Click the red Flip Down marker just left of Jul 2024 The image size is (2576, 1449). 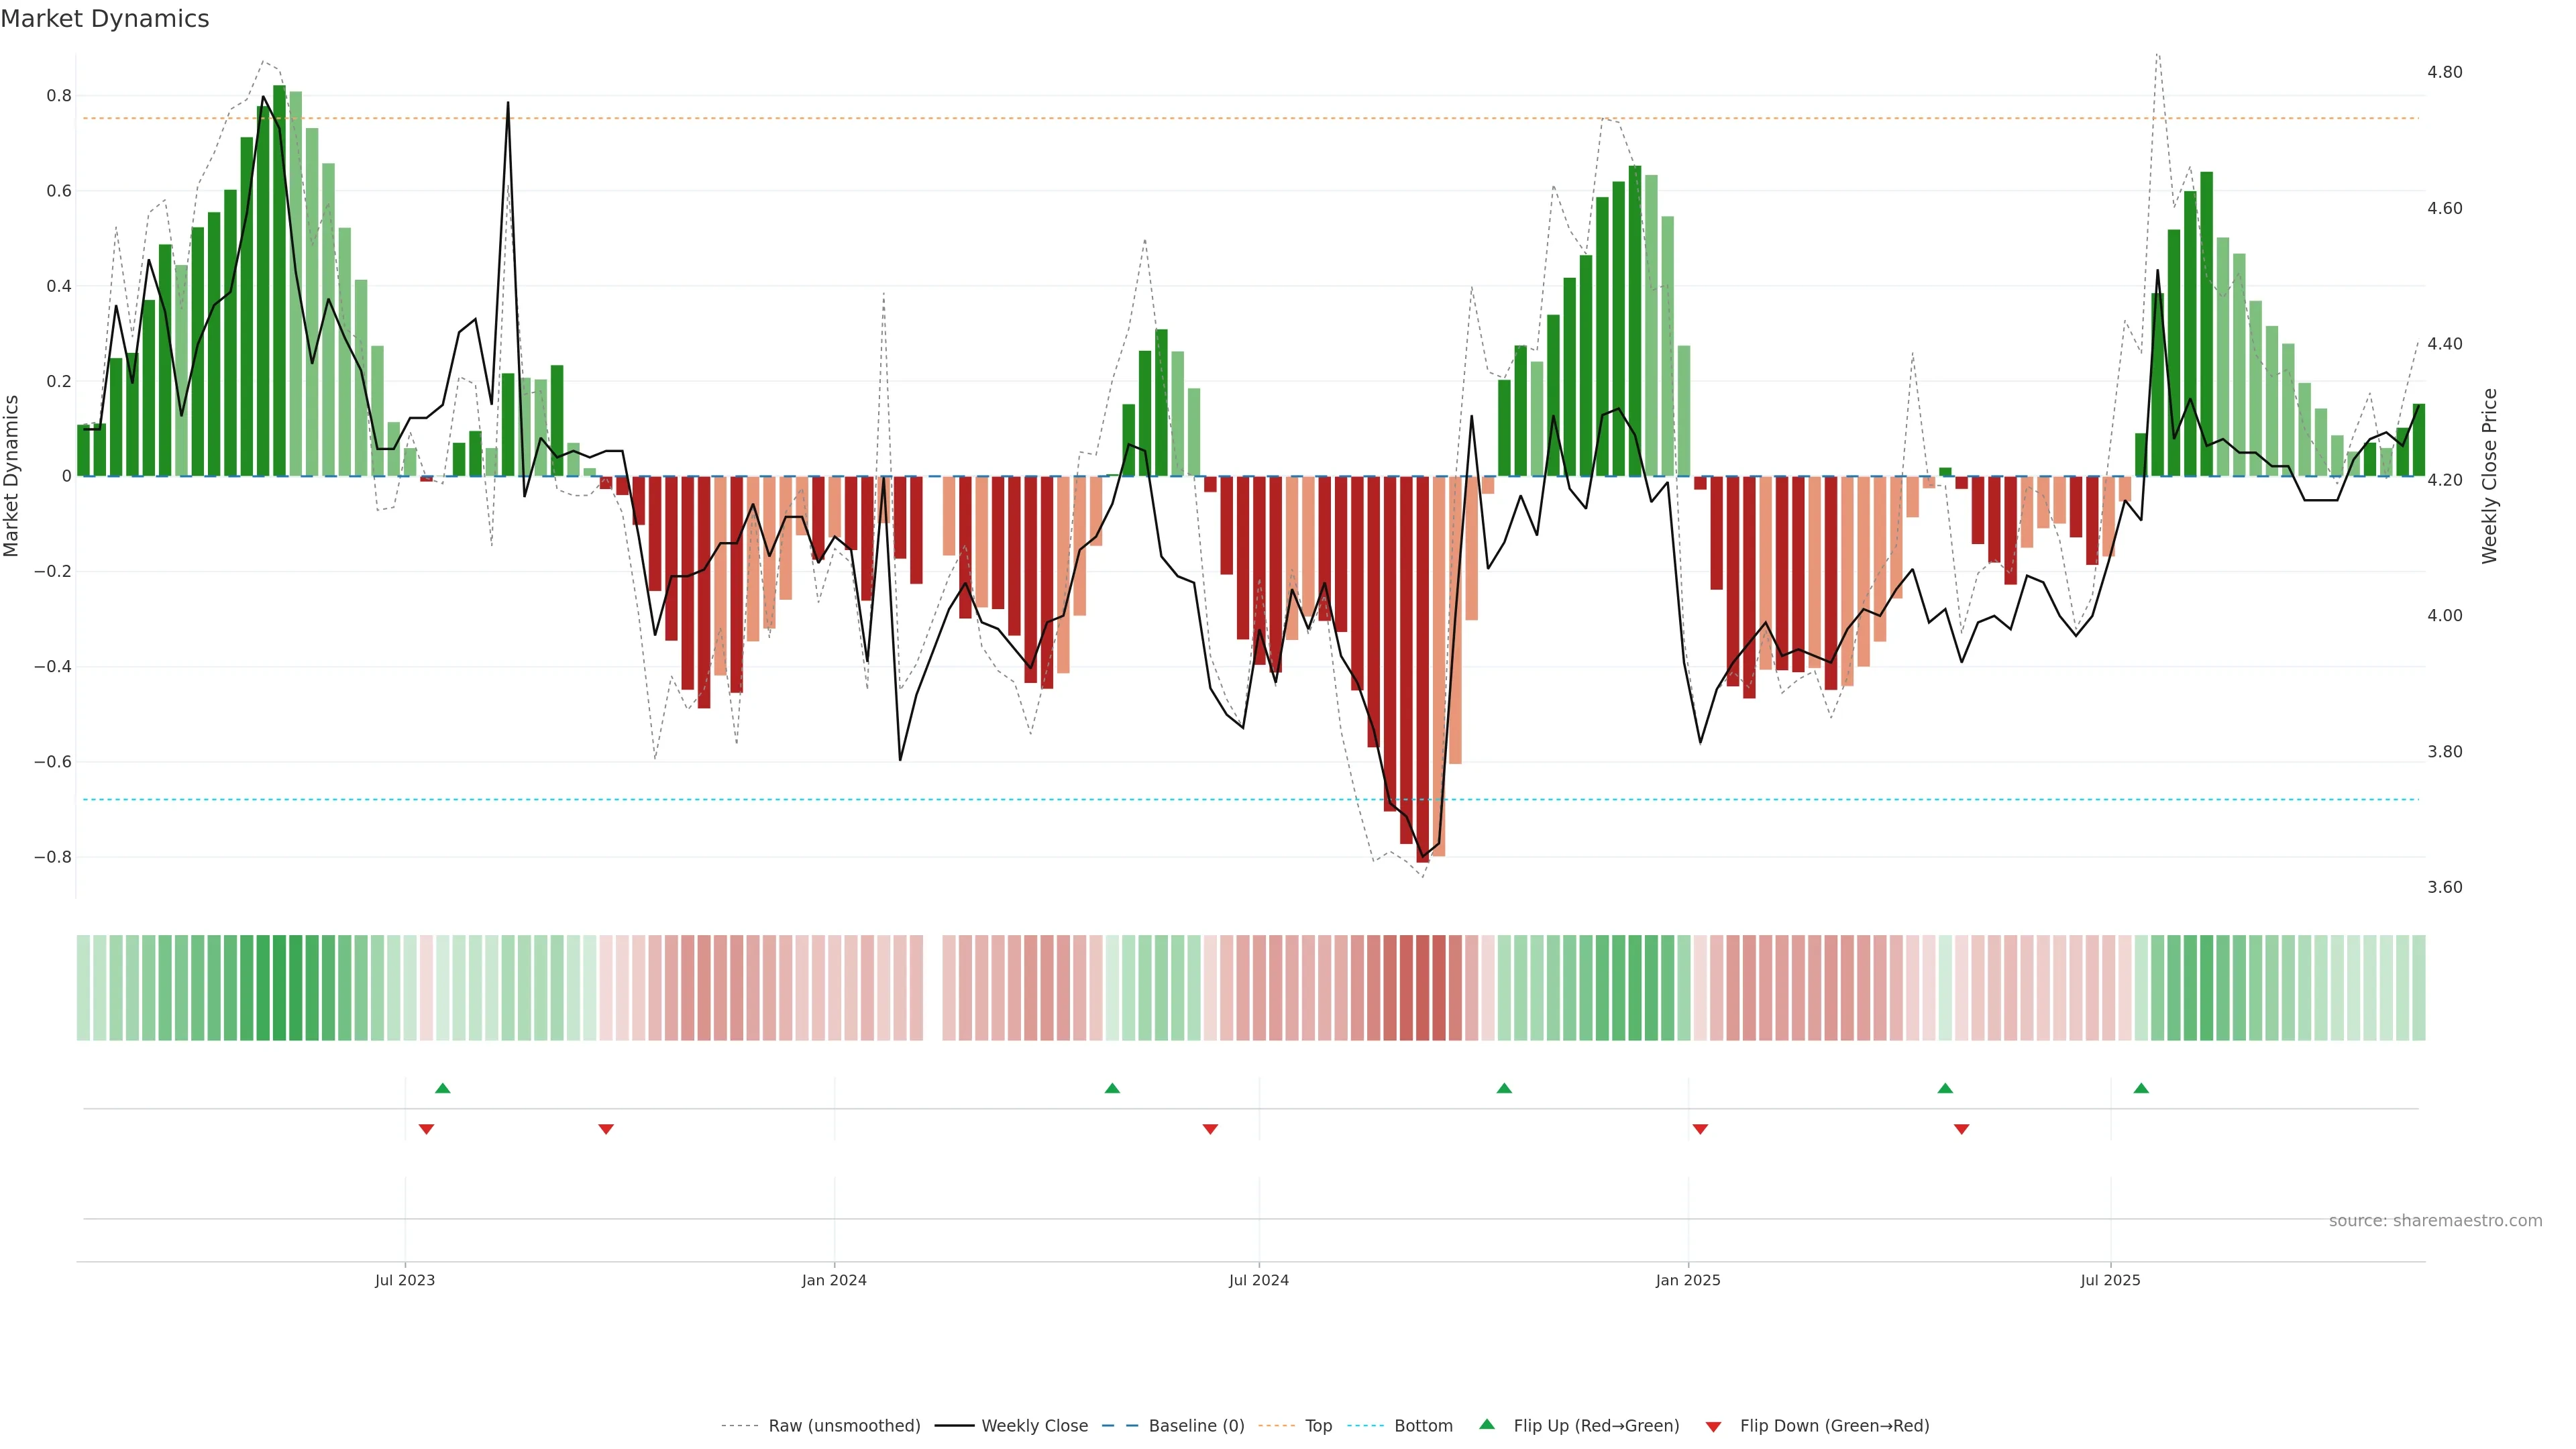click(1210, 1129)
